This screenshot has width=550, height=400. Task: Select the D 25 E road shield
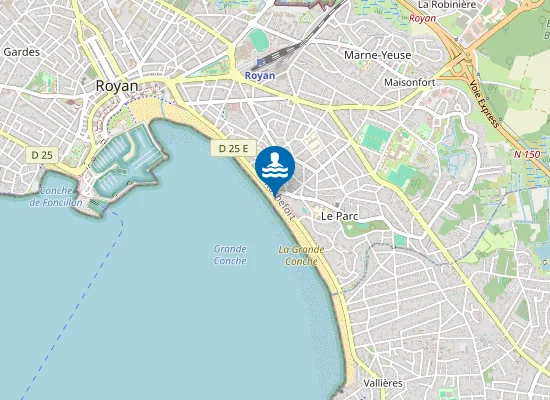pos(233,148)
